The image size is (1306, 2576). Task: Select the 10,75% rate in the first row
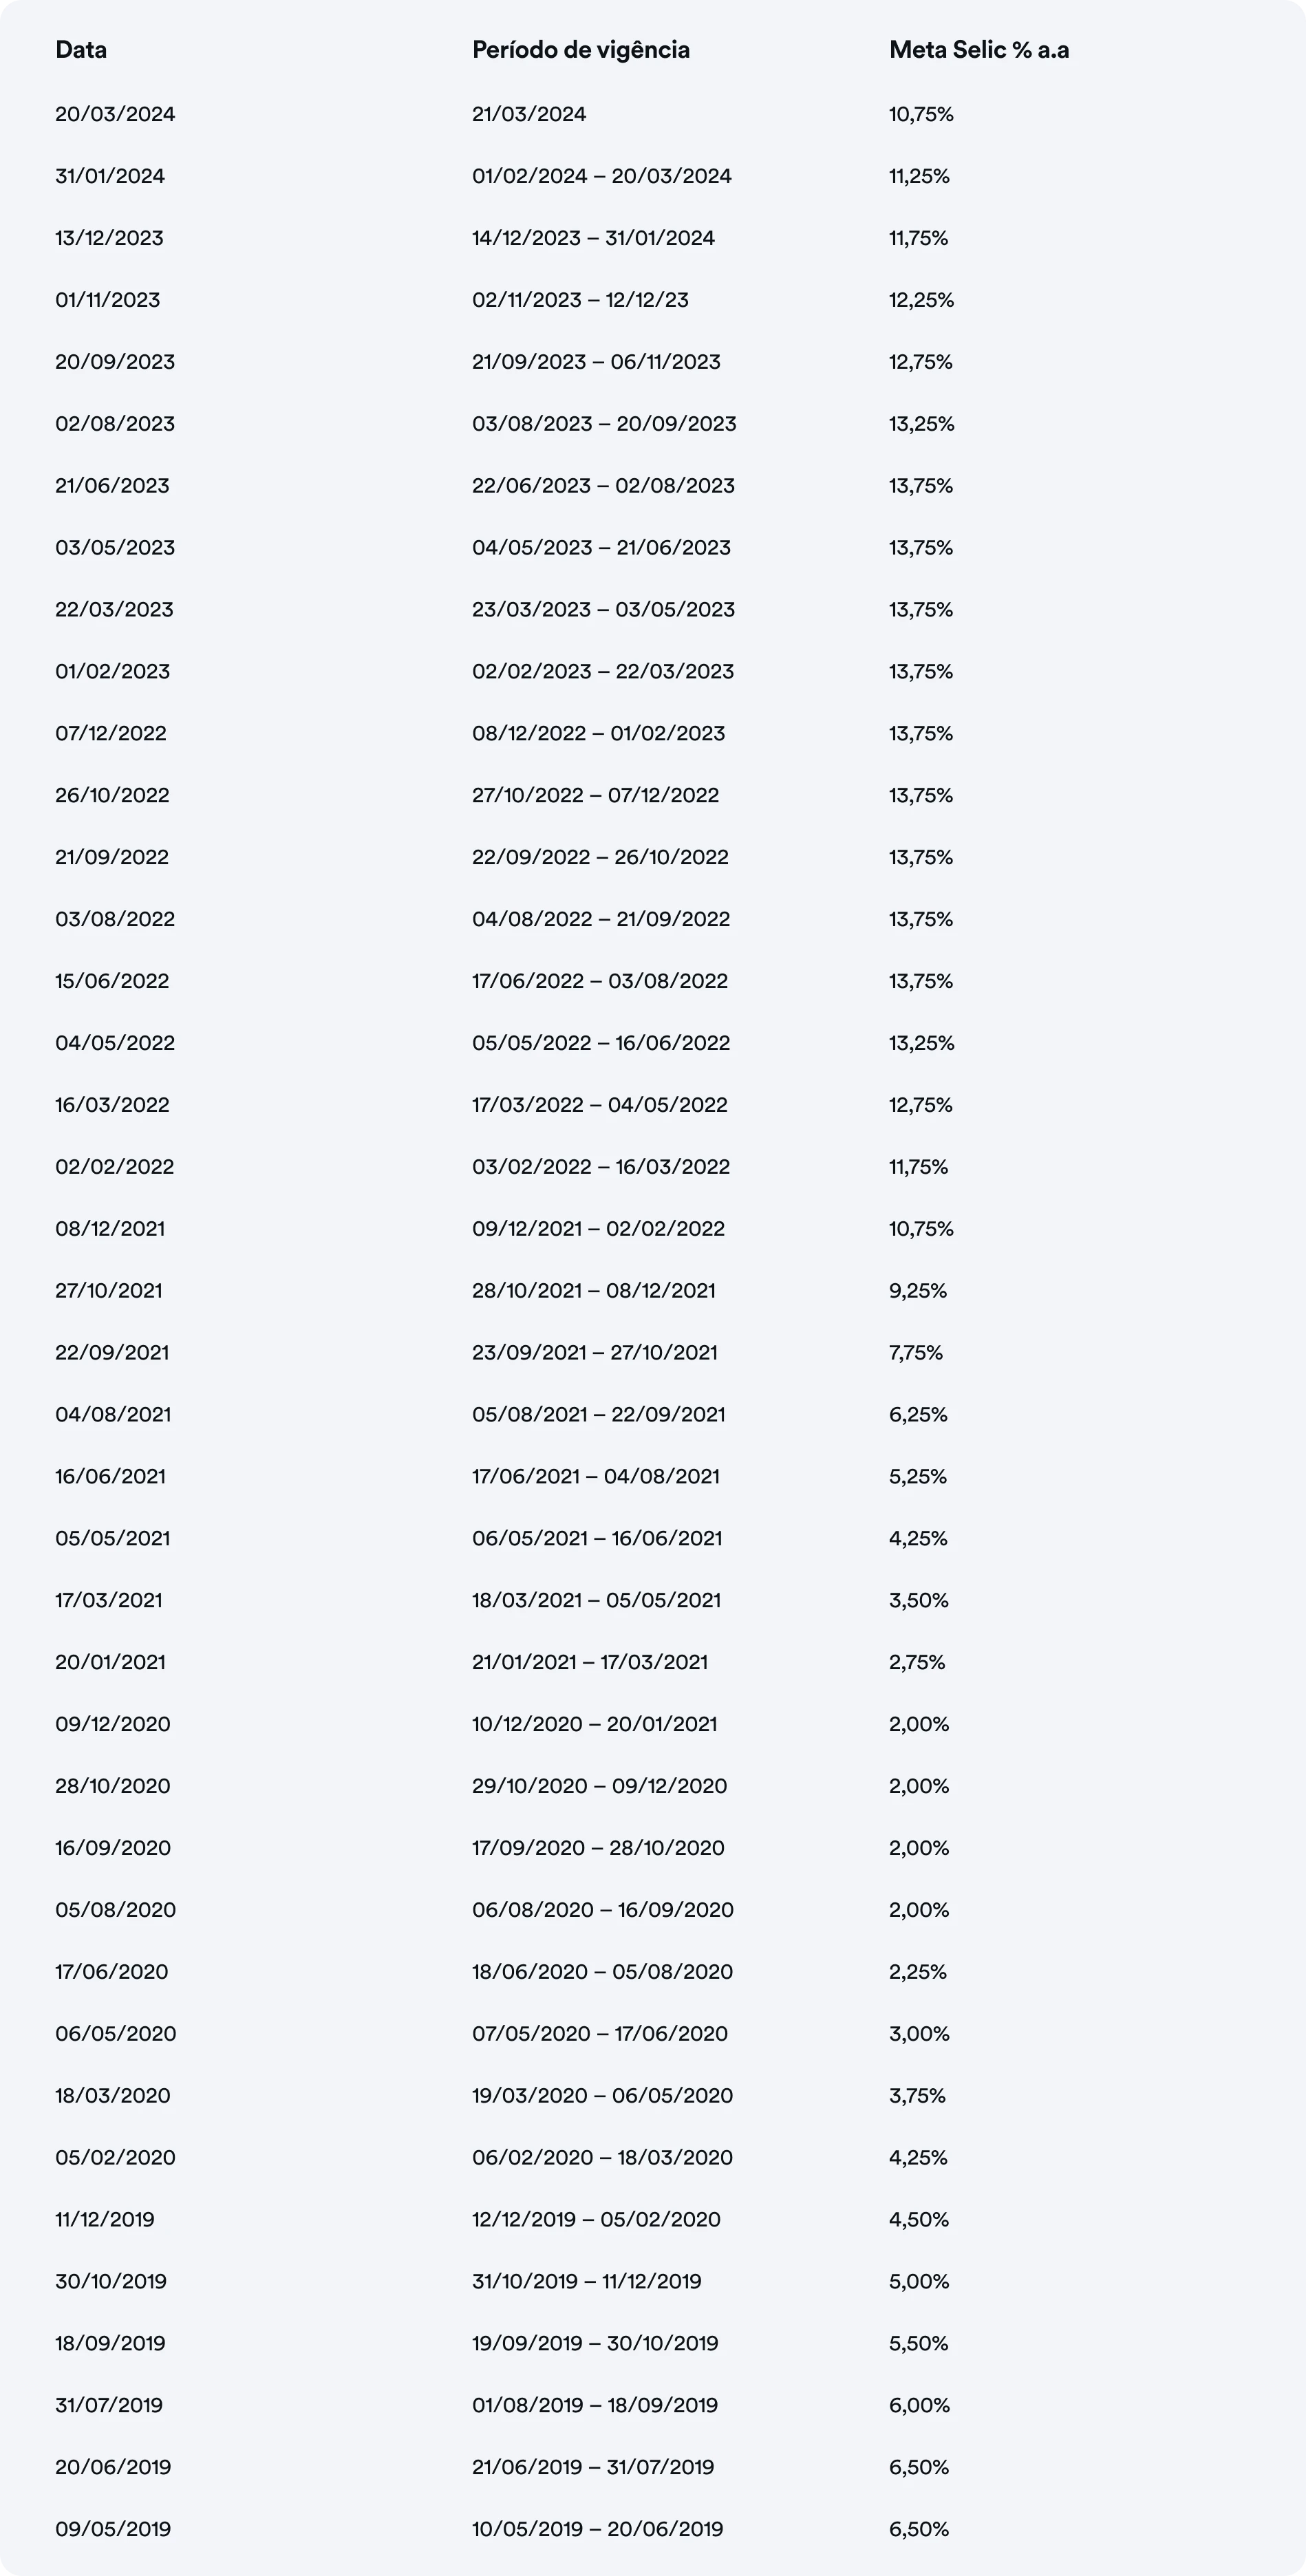point(921,114)
